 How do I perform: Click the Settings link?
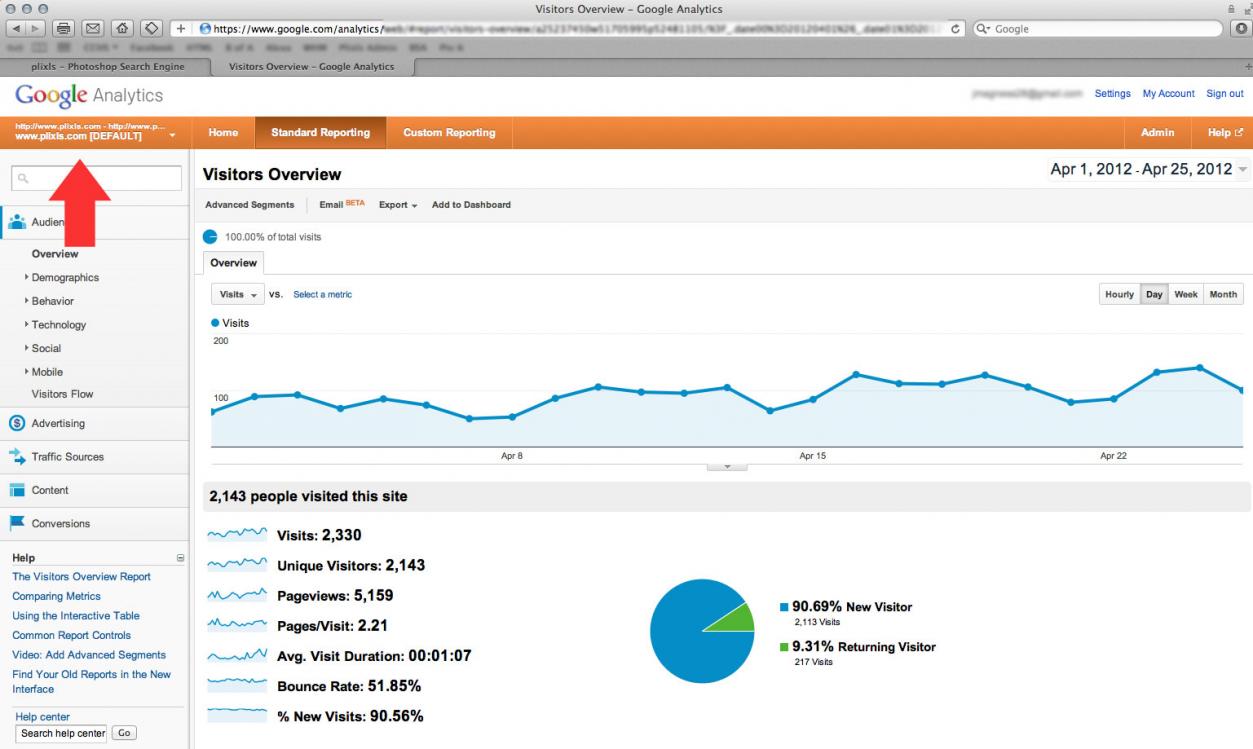pos(1112,94)
